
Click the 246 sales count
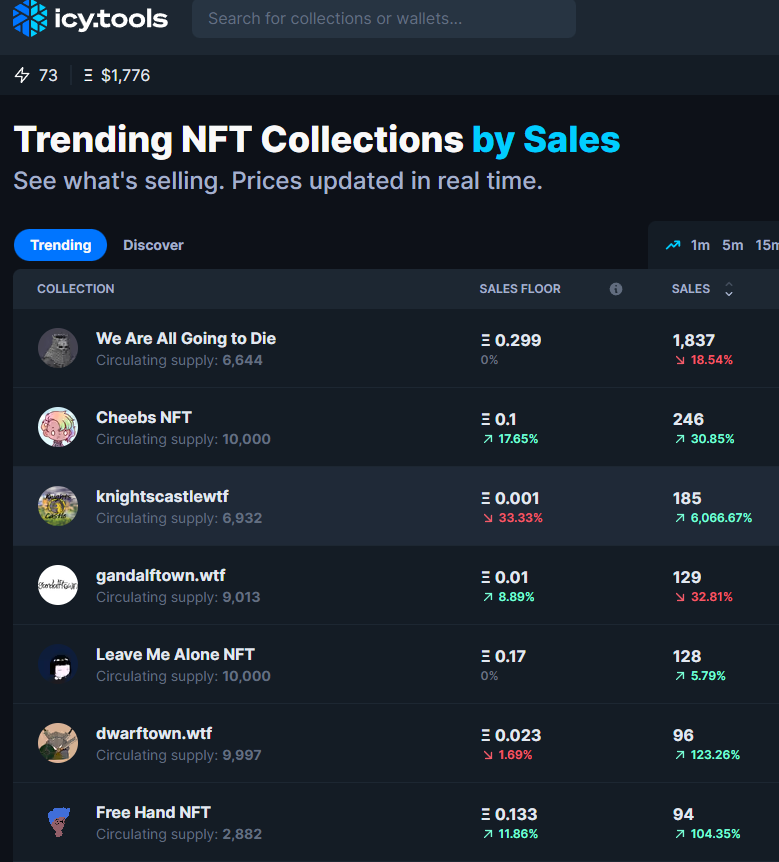(x=688, y=419)
